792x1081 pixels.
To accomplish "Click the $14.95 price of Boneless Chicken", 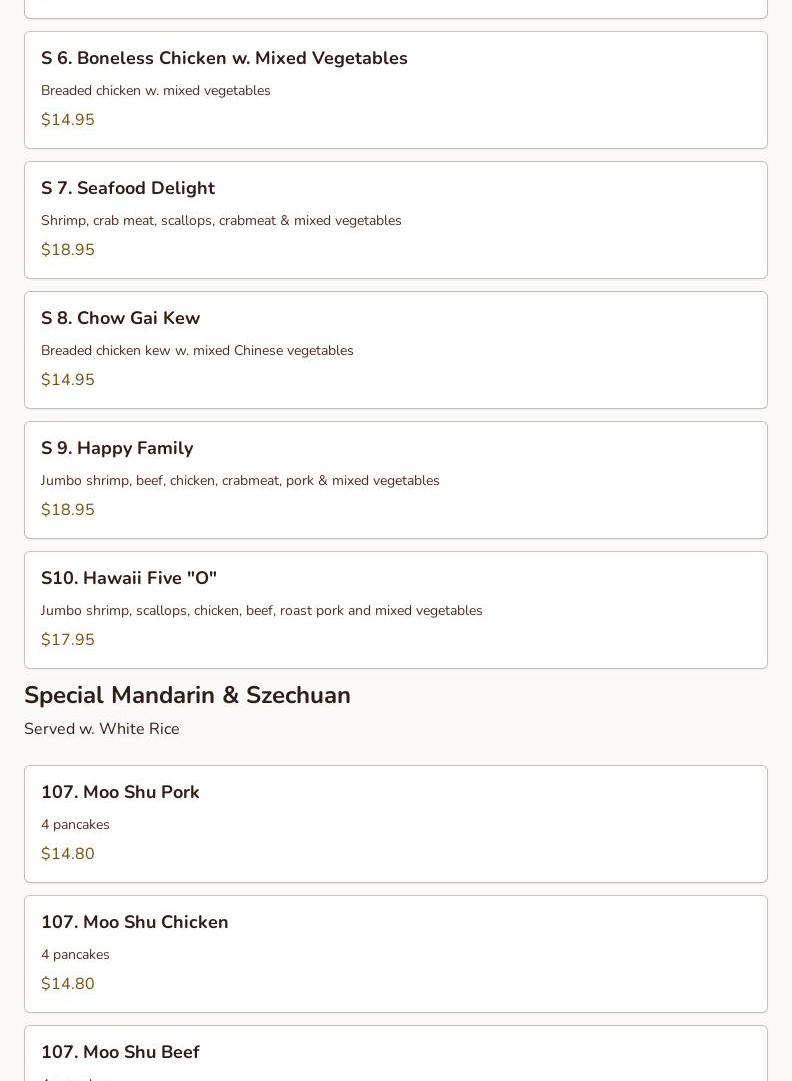I will (68, 120).
